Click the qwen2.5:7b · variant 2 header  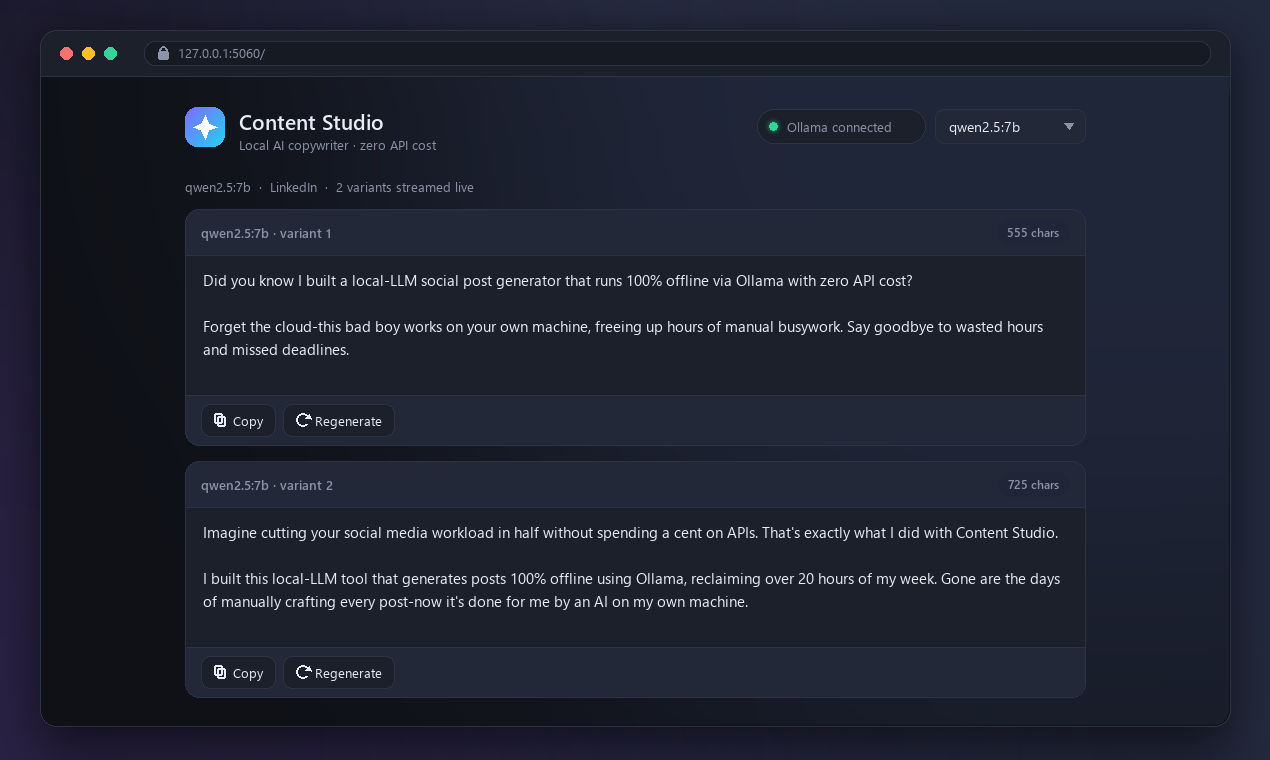(x=267, y=485)
